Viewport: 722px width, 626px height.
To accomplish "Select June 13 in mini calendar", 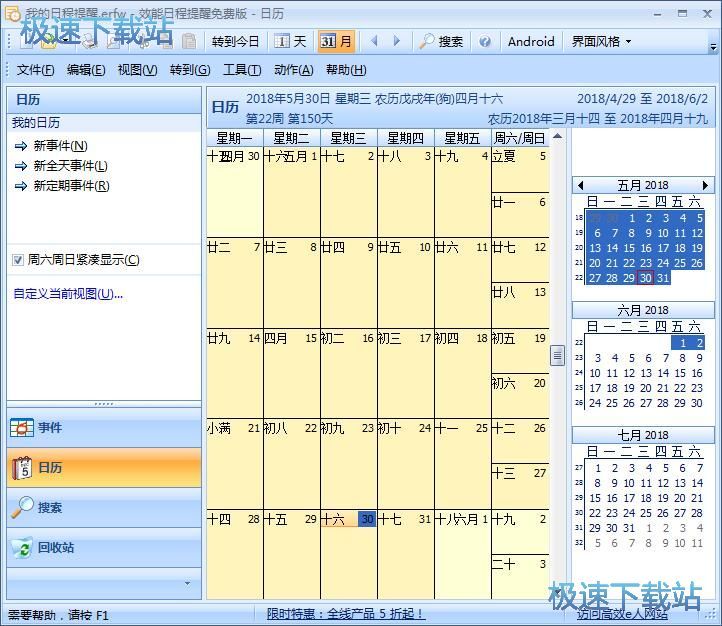I will coord(646,373).
